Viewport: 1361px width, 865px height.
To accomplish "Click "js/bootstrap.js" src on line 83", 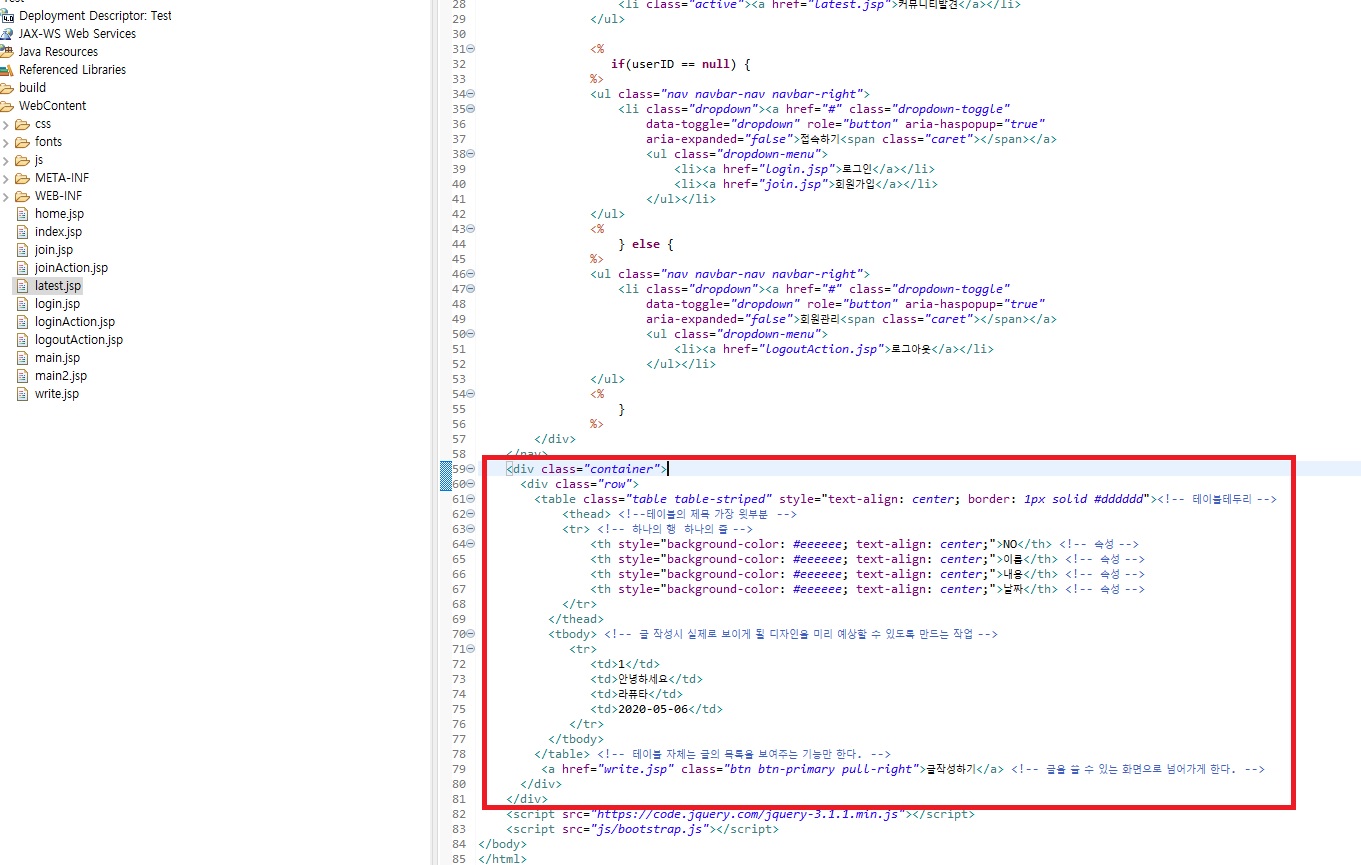I will pos(651,829).
